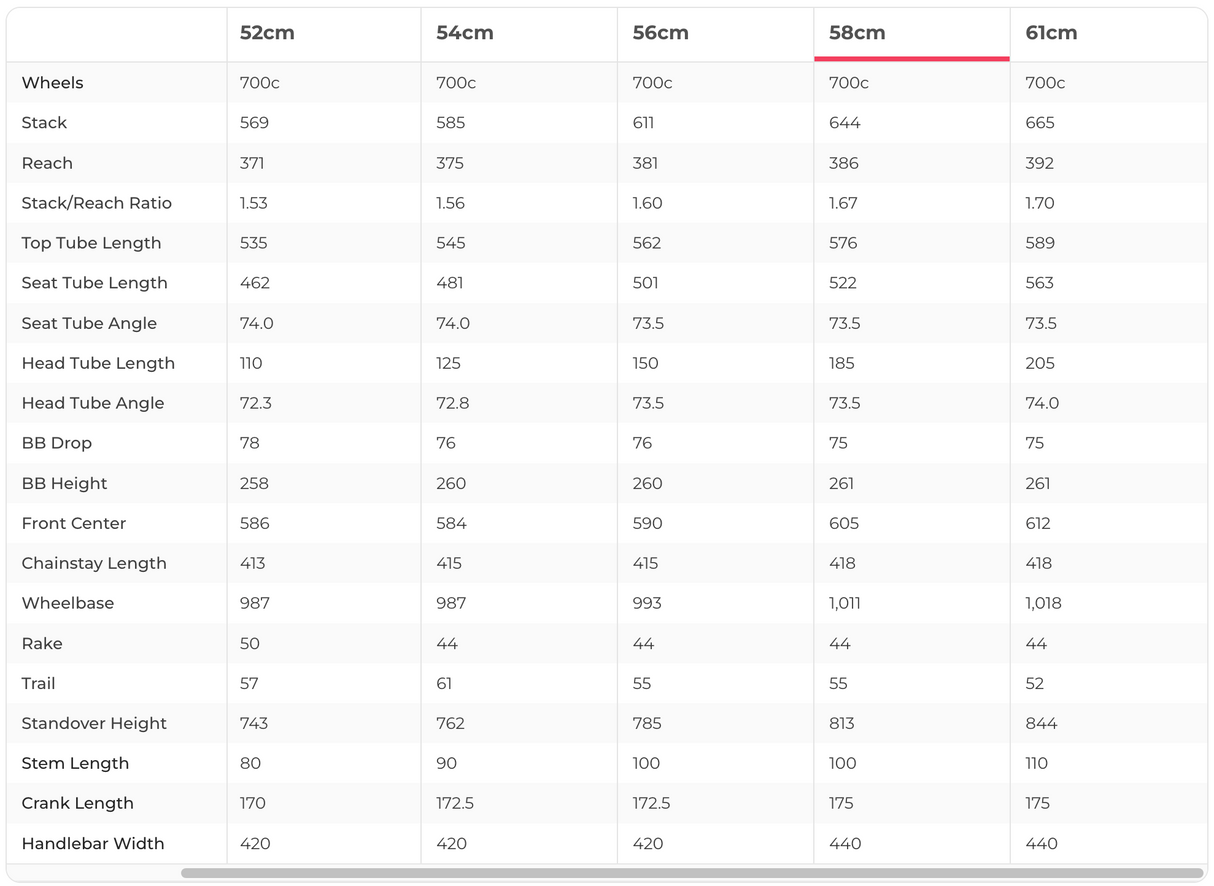Viewport: 1214px width, 886px height.
Task: Click the Stack/Reach Ratio row label
Action: (97, 203)
